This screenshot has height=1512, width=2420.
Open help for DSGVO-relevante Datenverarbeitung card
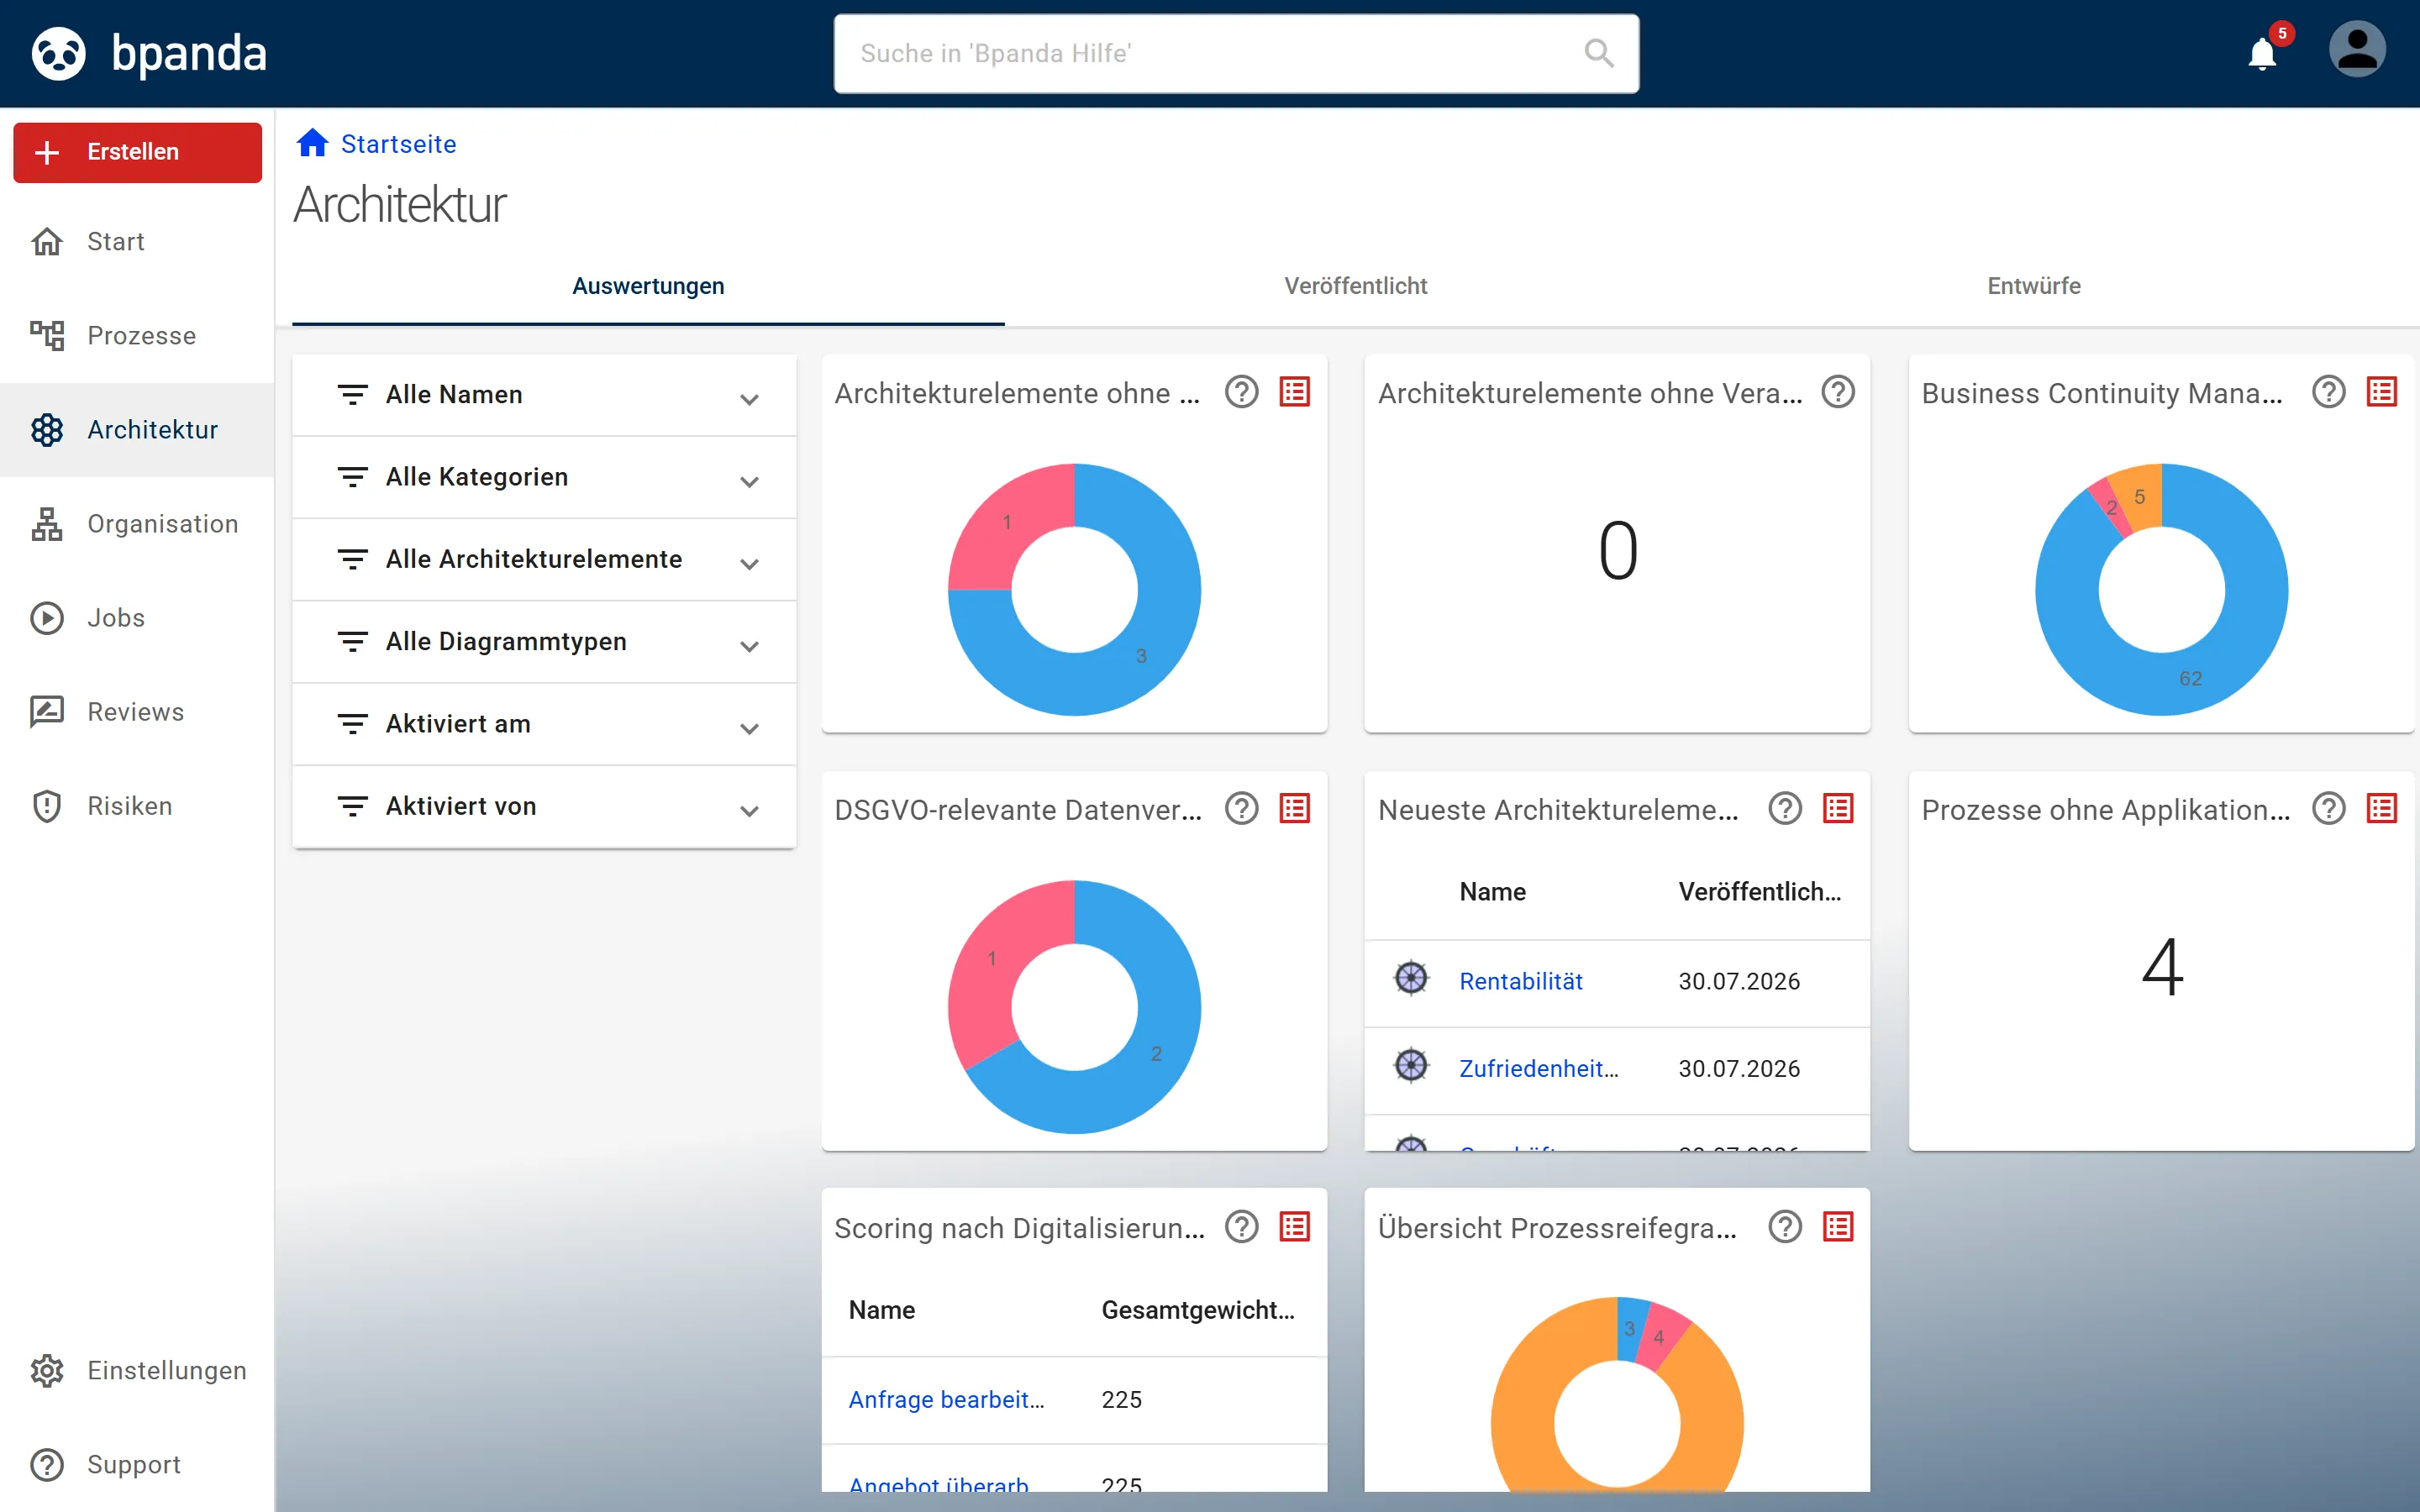pyautogui.click(x=1242, y=808)
